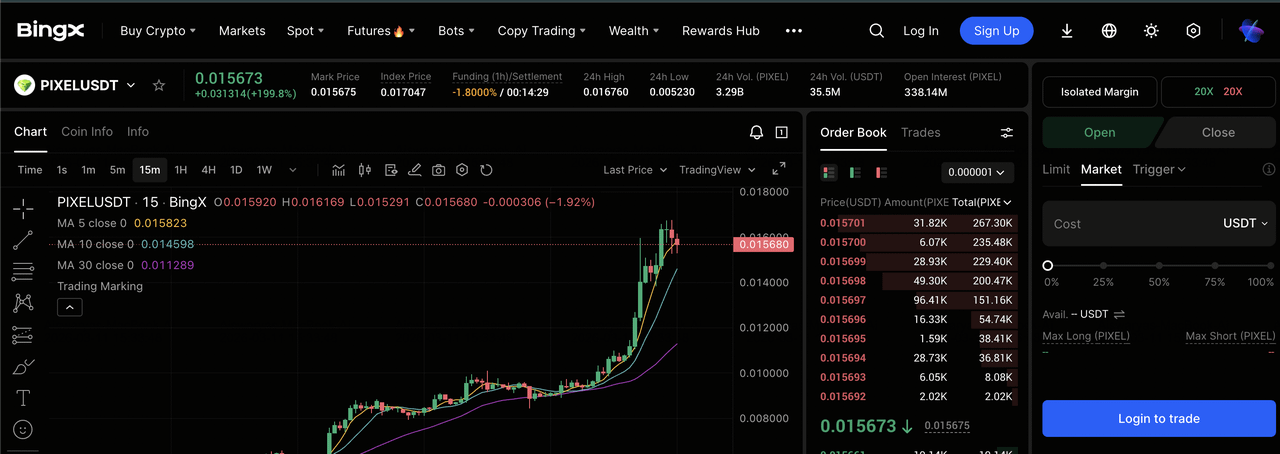
Task: Expand more chart intervals chevron
Action: point(292,170)
